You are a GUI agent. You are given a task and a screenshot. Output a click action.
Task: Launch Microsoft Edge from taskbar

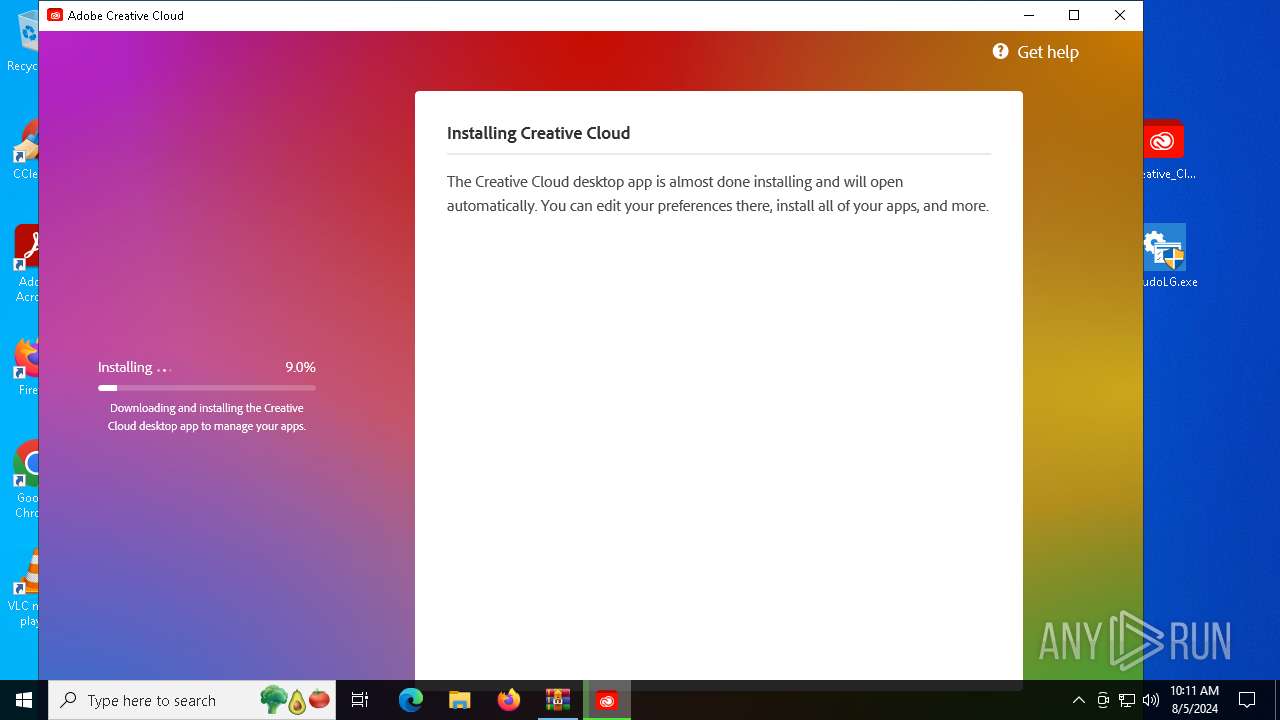(411, 700)
